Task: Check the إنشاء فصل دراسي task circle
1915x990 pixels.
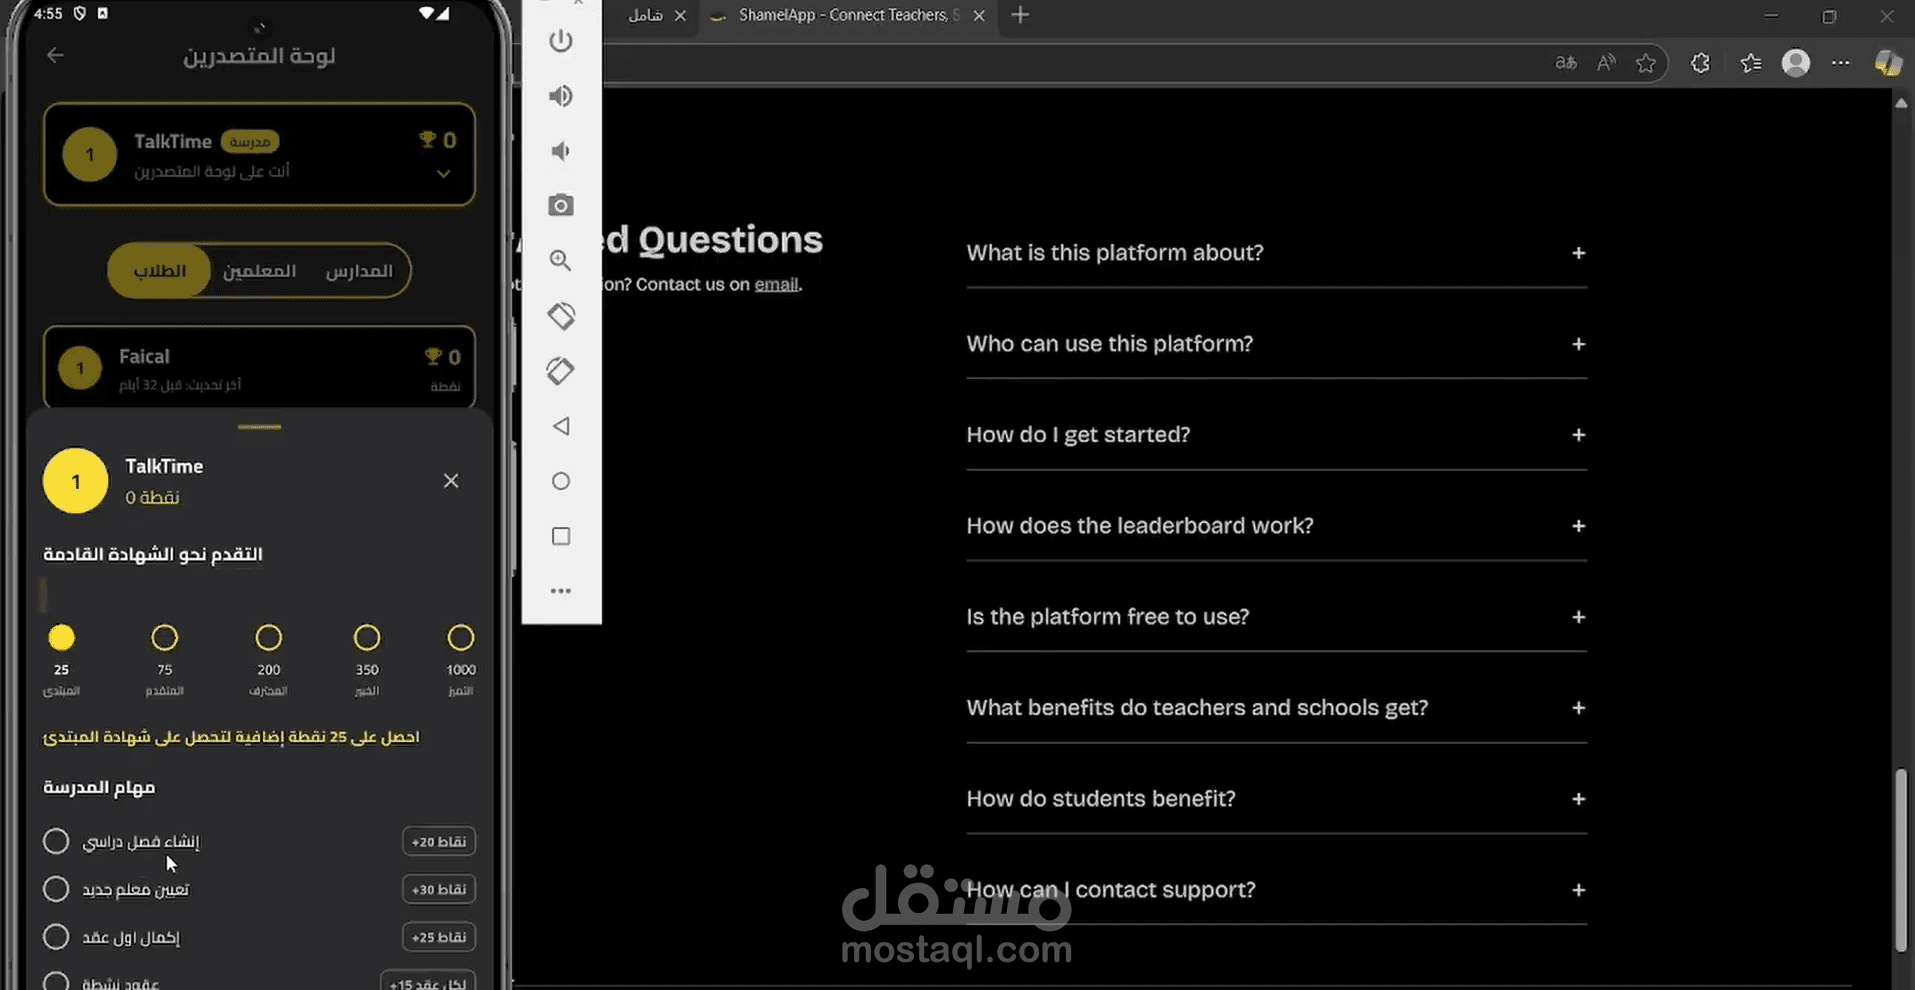Action: tap(56, 841)
